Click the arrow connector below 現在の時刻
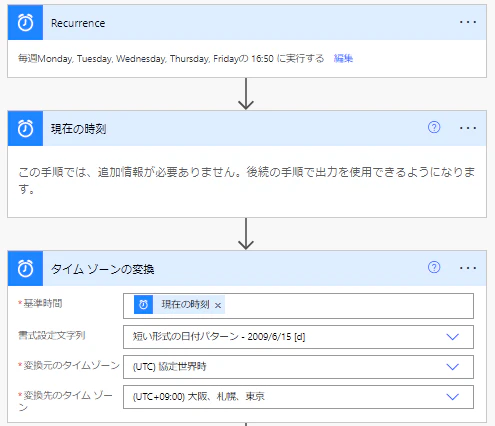 [x=246, y=234]
